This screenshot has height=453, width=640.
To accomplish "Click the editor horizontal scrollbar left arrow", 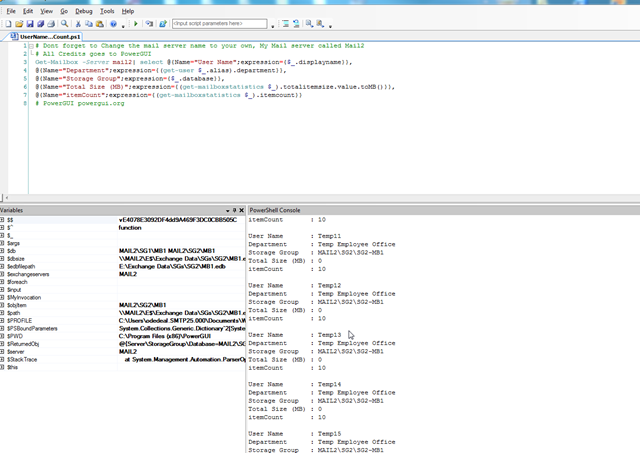I will (x=7, y=198).
